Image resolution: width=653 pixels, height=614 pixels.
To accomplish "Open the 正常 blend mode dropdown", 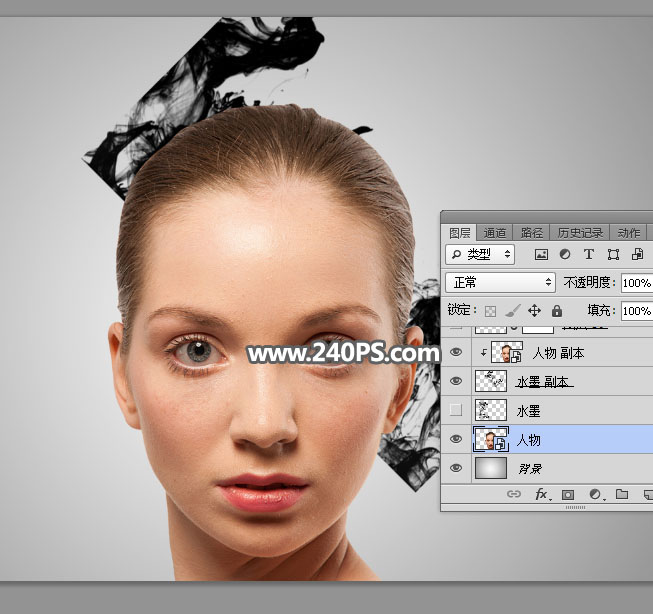I will pos(500,282).
